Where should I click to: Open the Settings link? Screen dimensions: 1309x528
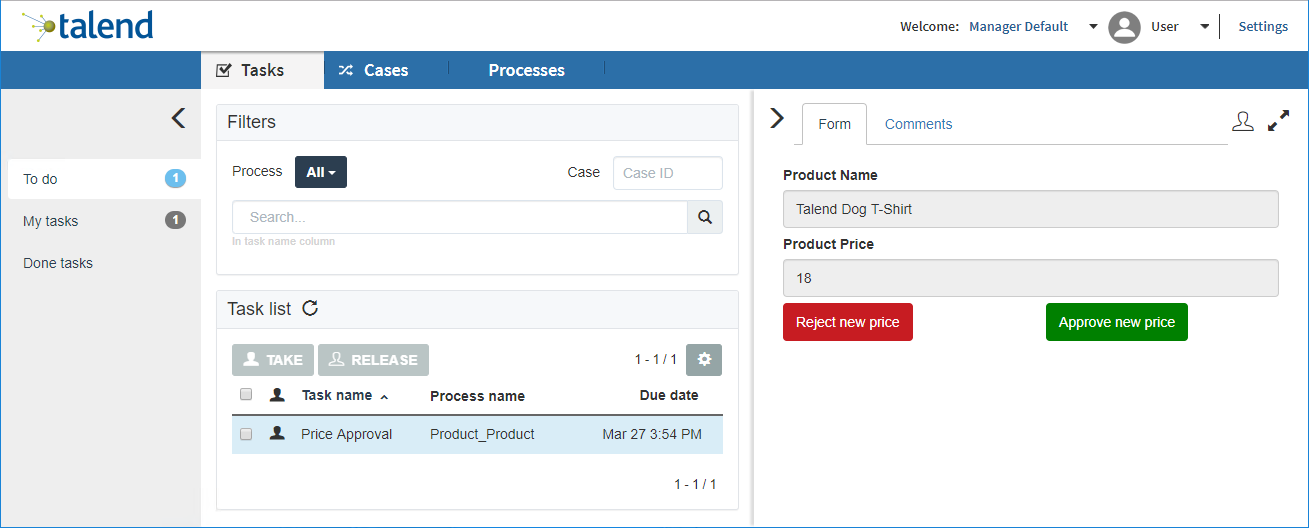pyautogui.click(x=1263, y=27)
